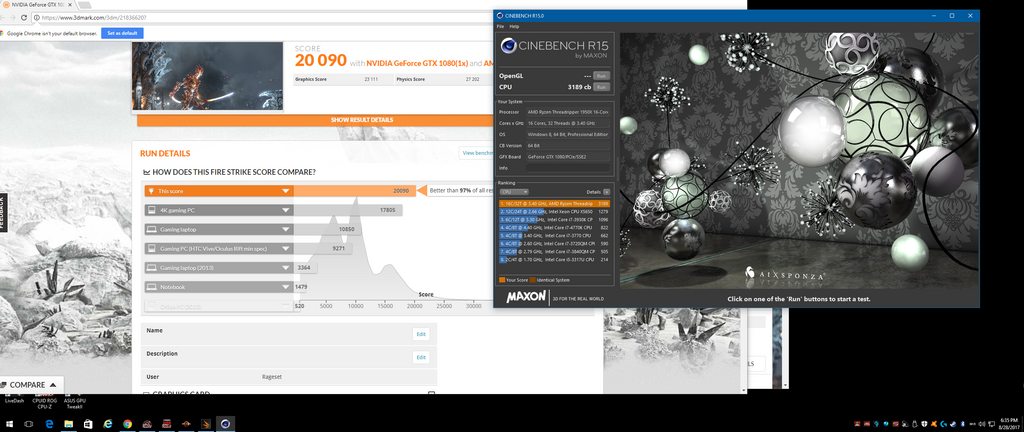Click the Bluetooth tray icon
The width and height of the screenshot is (1024, 432).
pos(963,424)
